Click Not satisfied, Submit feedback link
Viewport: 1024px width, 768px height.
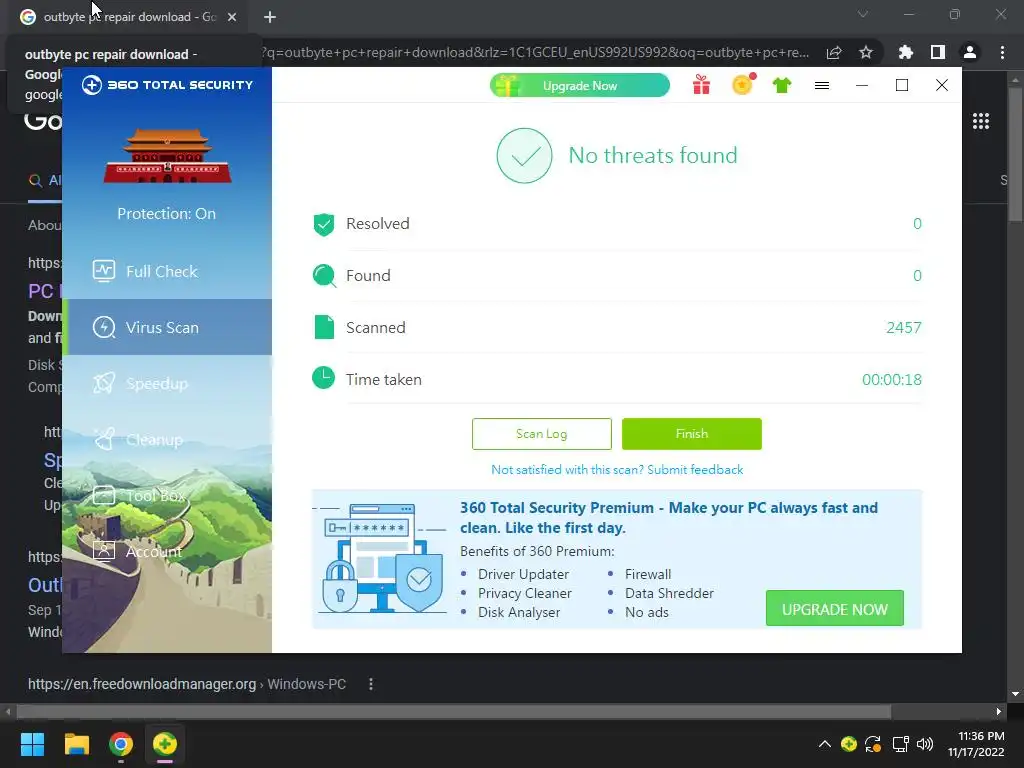pos(617,470)
